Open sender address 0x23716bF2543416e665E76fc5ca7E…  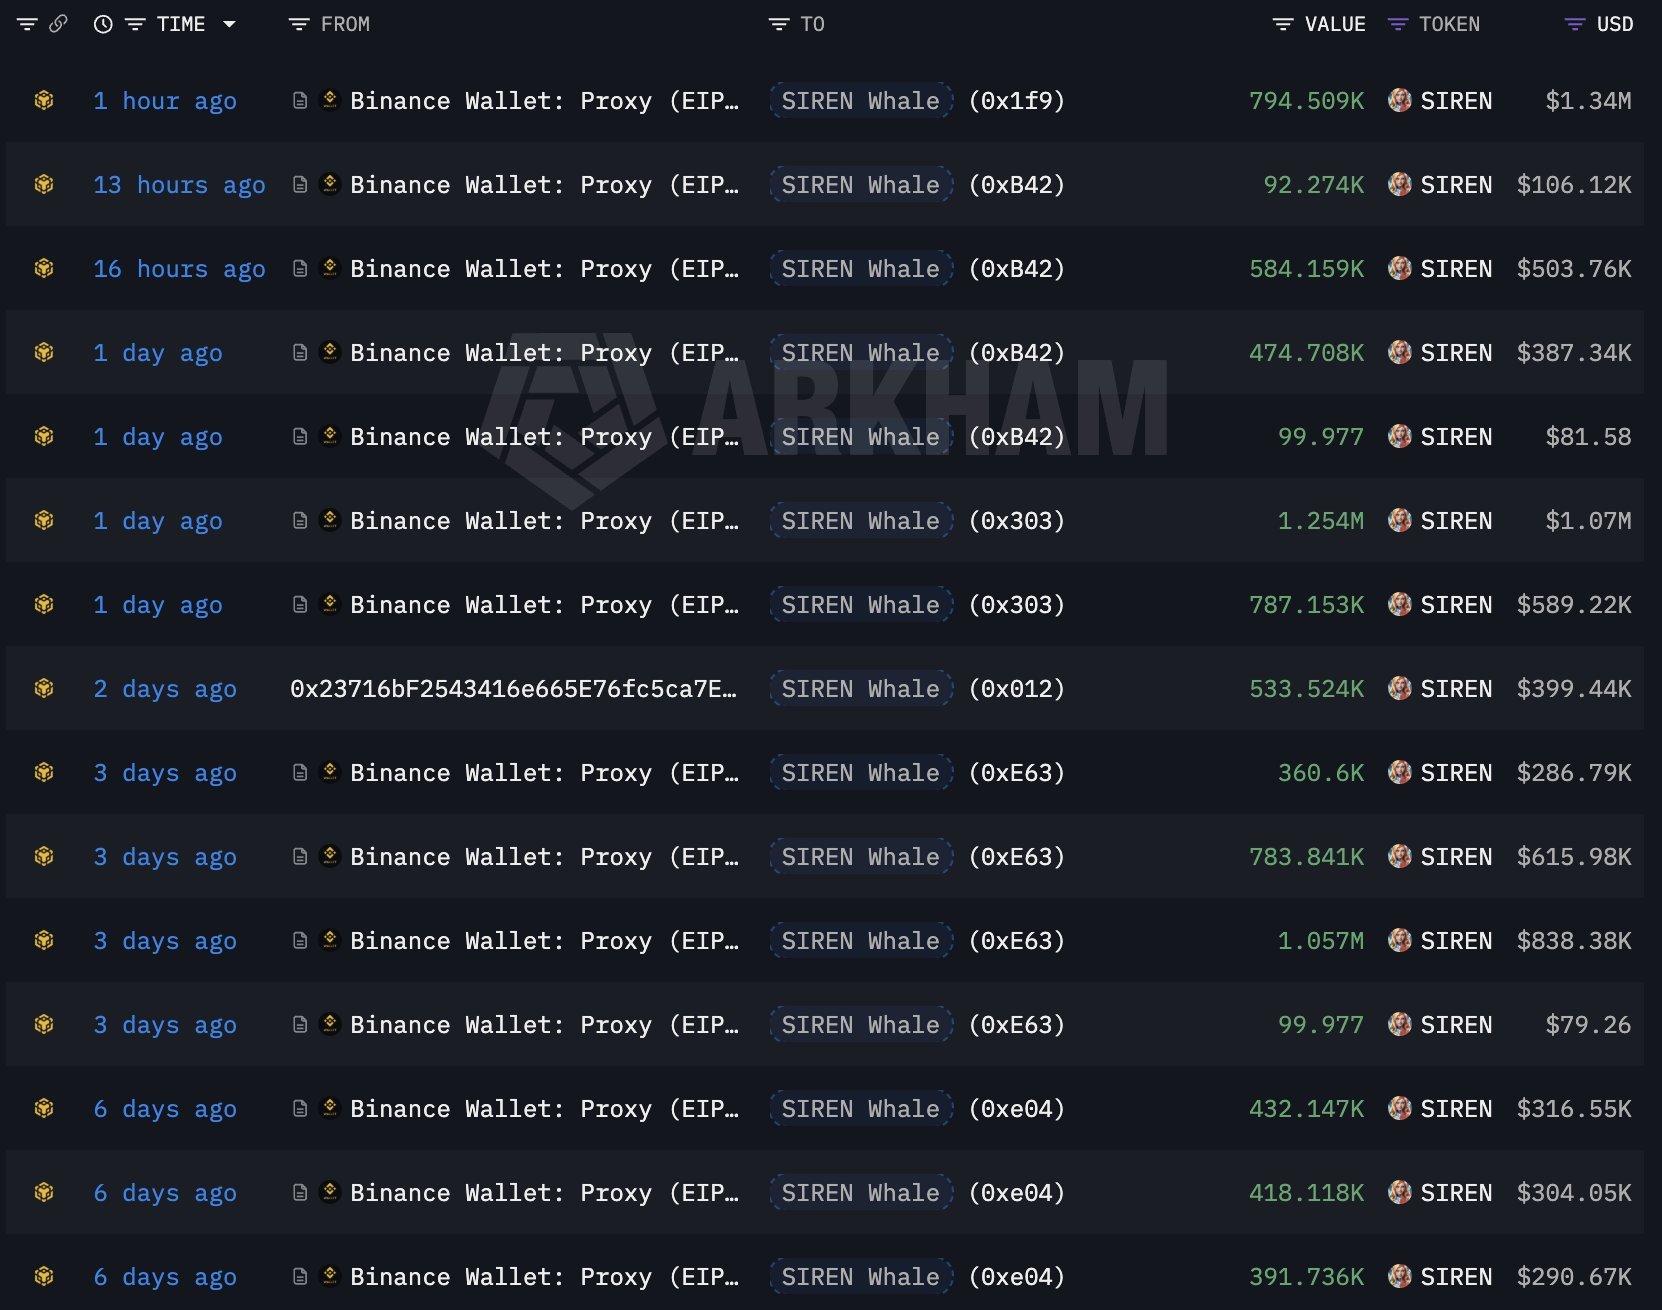click(x=513, y=689)
